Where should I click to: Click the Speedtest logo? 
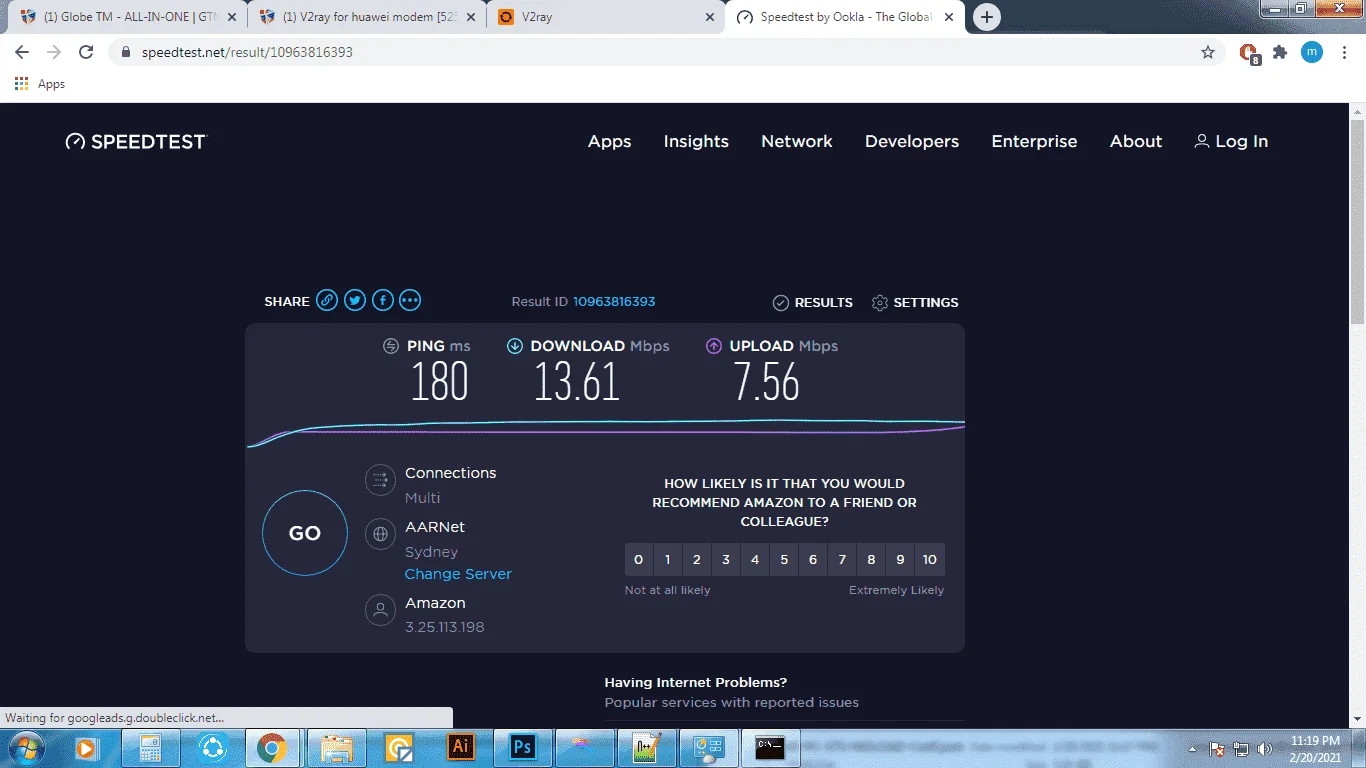[136, 141]
